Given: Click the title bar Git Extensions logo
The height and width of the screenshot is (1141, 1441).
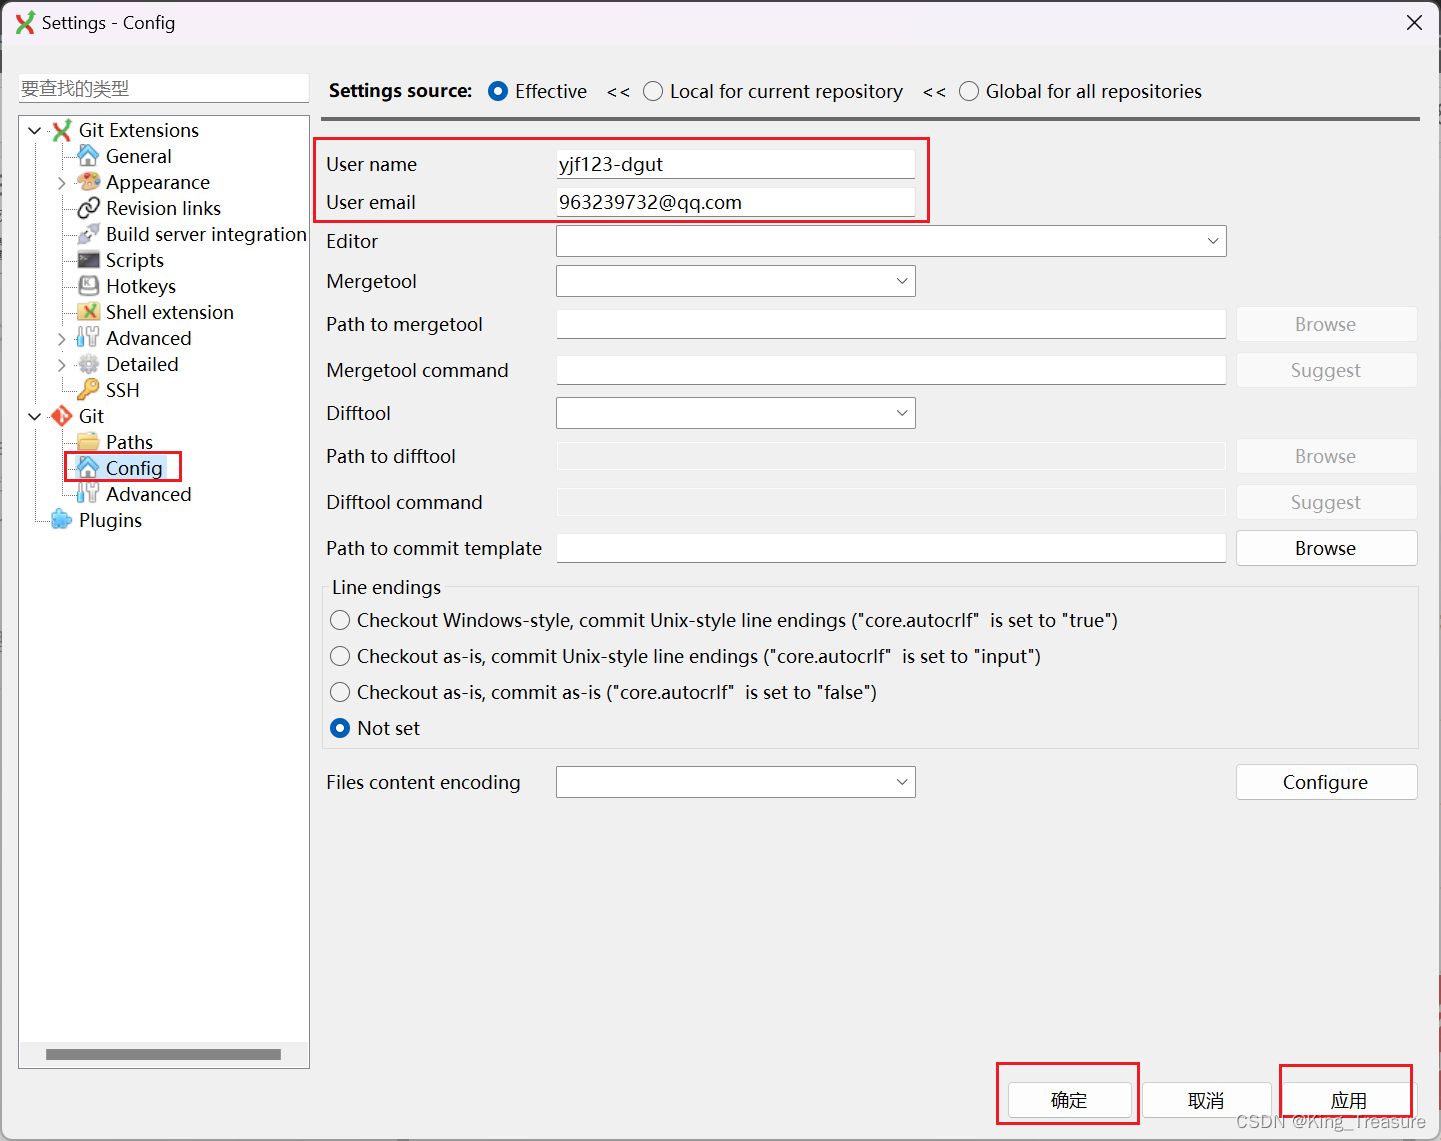Looking at the screenshot, I should tap(25, 22).
